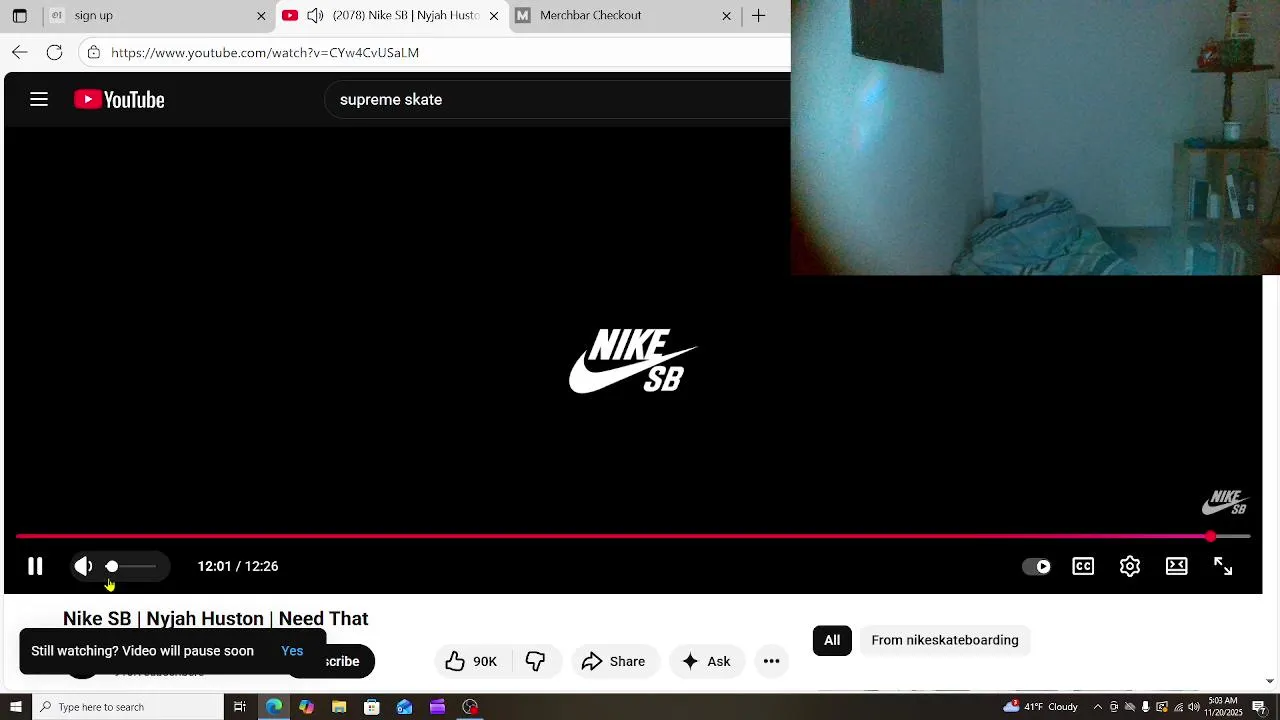Select the From nikeskateboarding chip

pyautogui.click(x=945, y=640)
